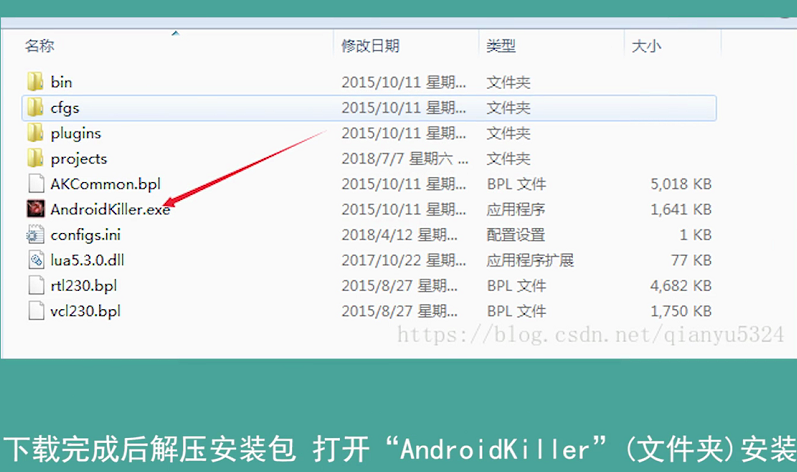This screenshot has width=797, height=472.
Task: Select the folder name projects
Action: (x=79, y=159)
